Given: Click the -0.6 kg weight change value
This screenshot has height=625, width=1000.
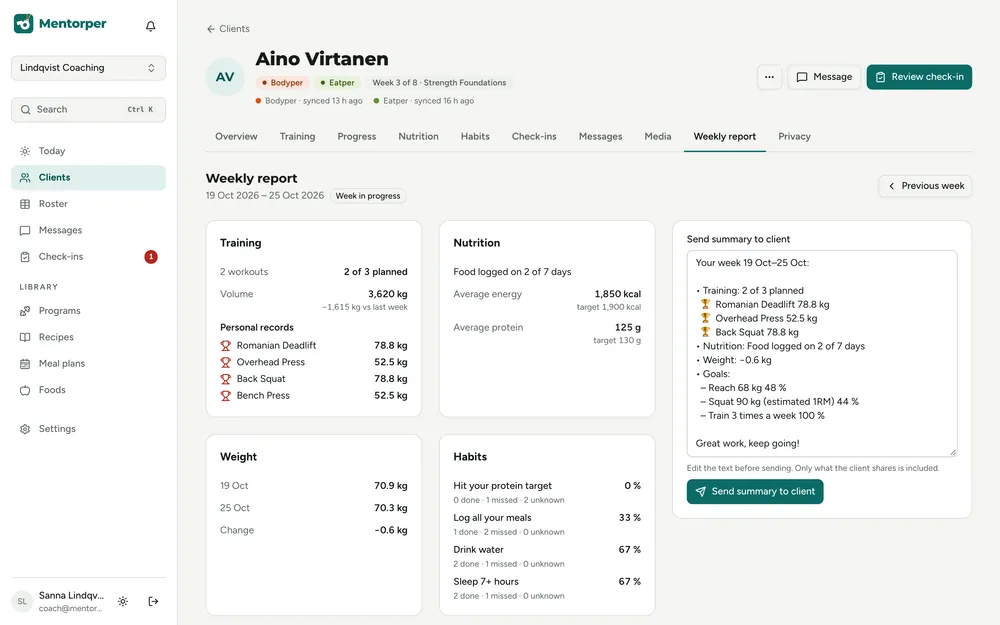Looking at the screenshot, I should 391,530.
